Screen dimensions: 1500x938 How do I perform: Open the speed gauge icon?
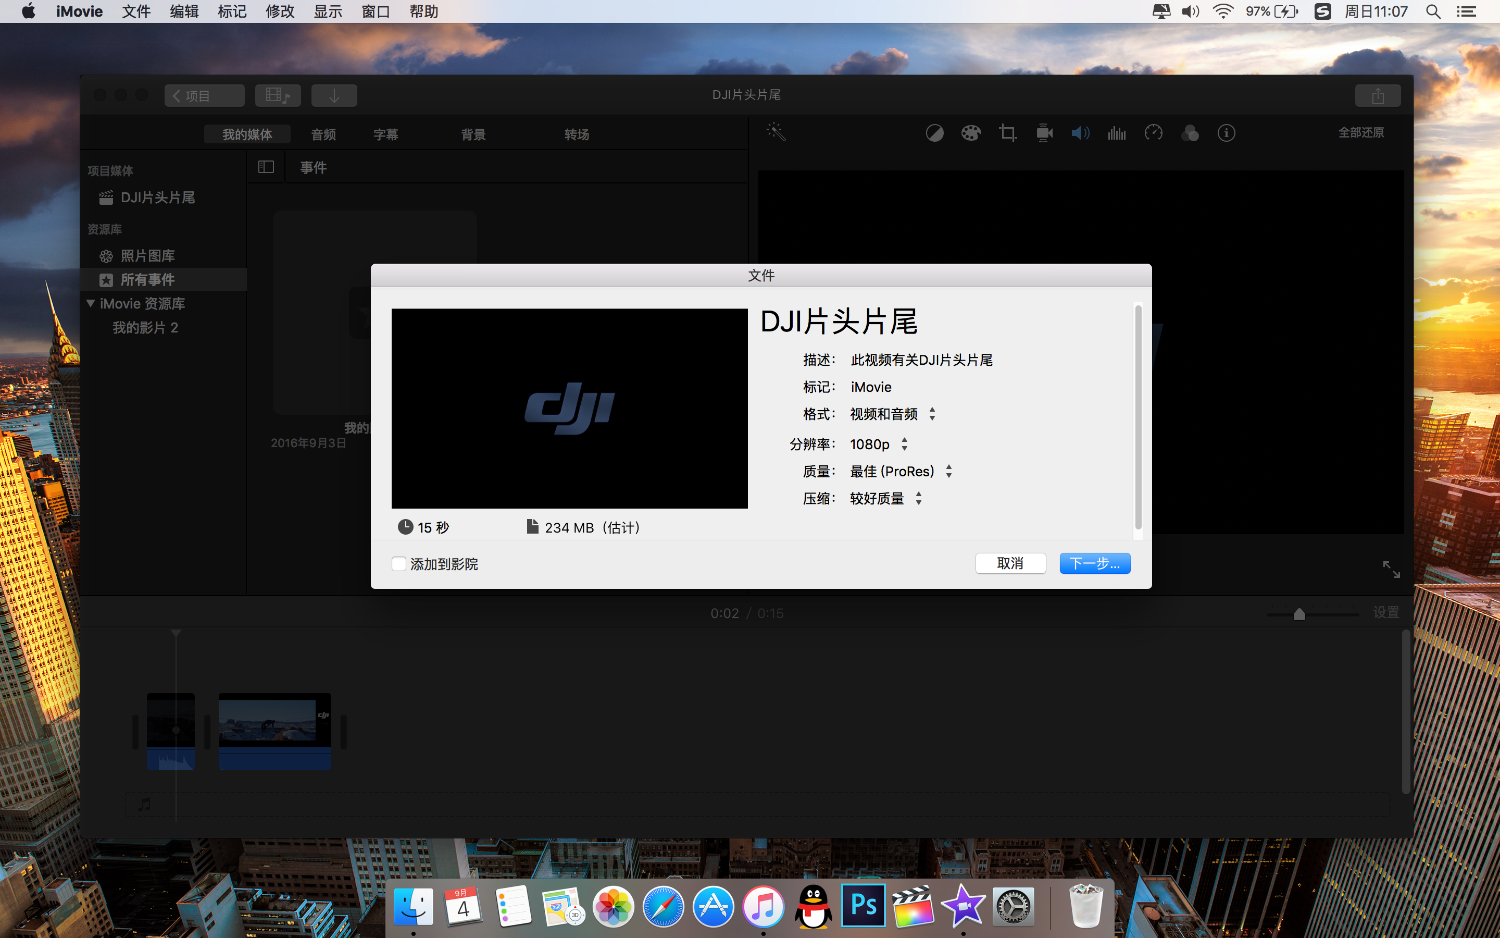coord(1154,133)
